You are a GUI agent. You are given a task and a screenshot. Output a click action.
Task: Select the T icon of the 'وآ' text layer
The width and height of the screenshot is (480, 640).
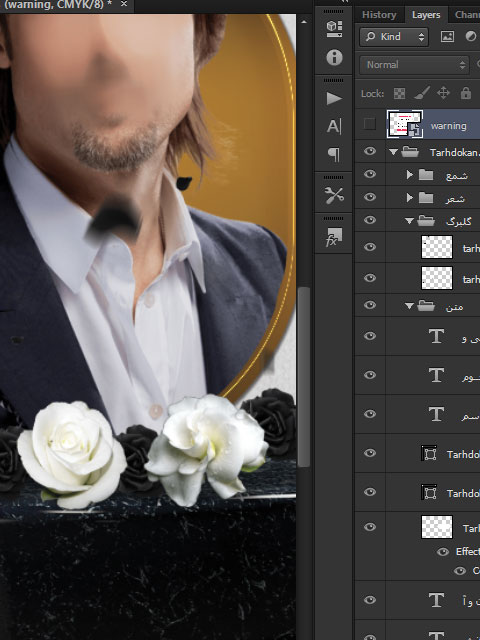point(436,600)
